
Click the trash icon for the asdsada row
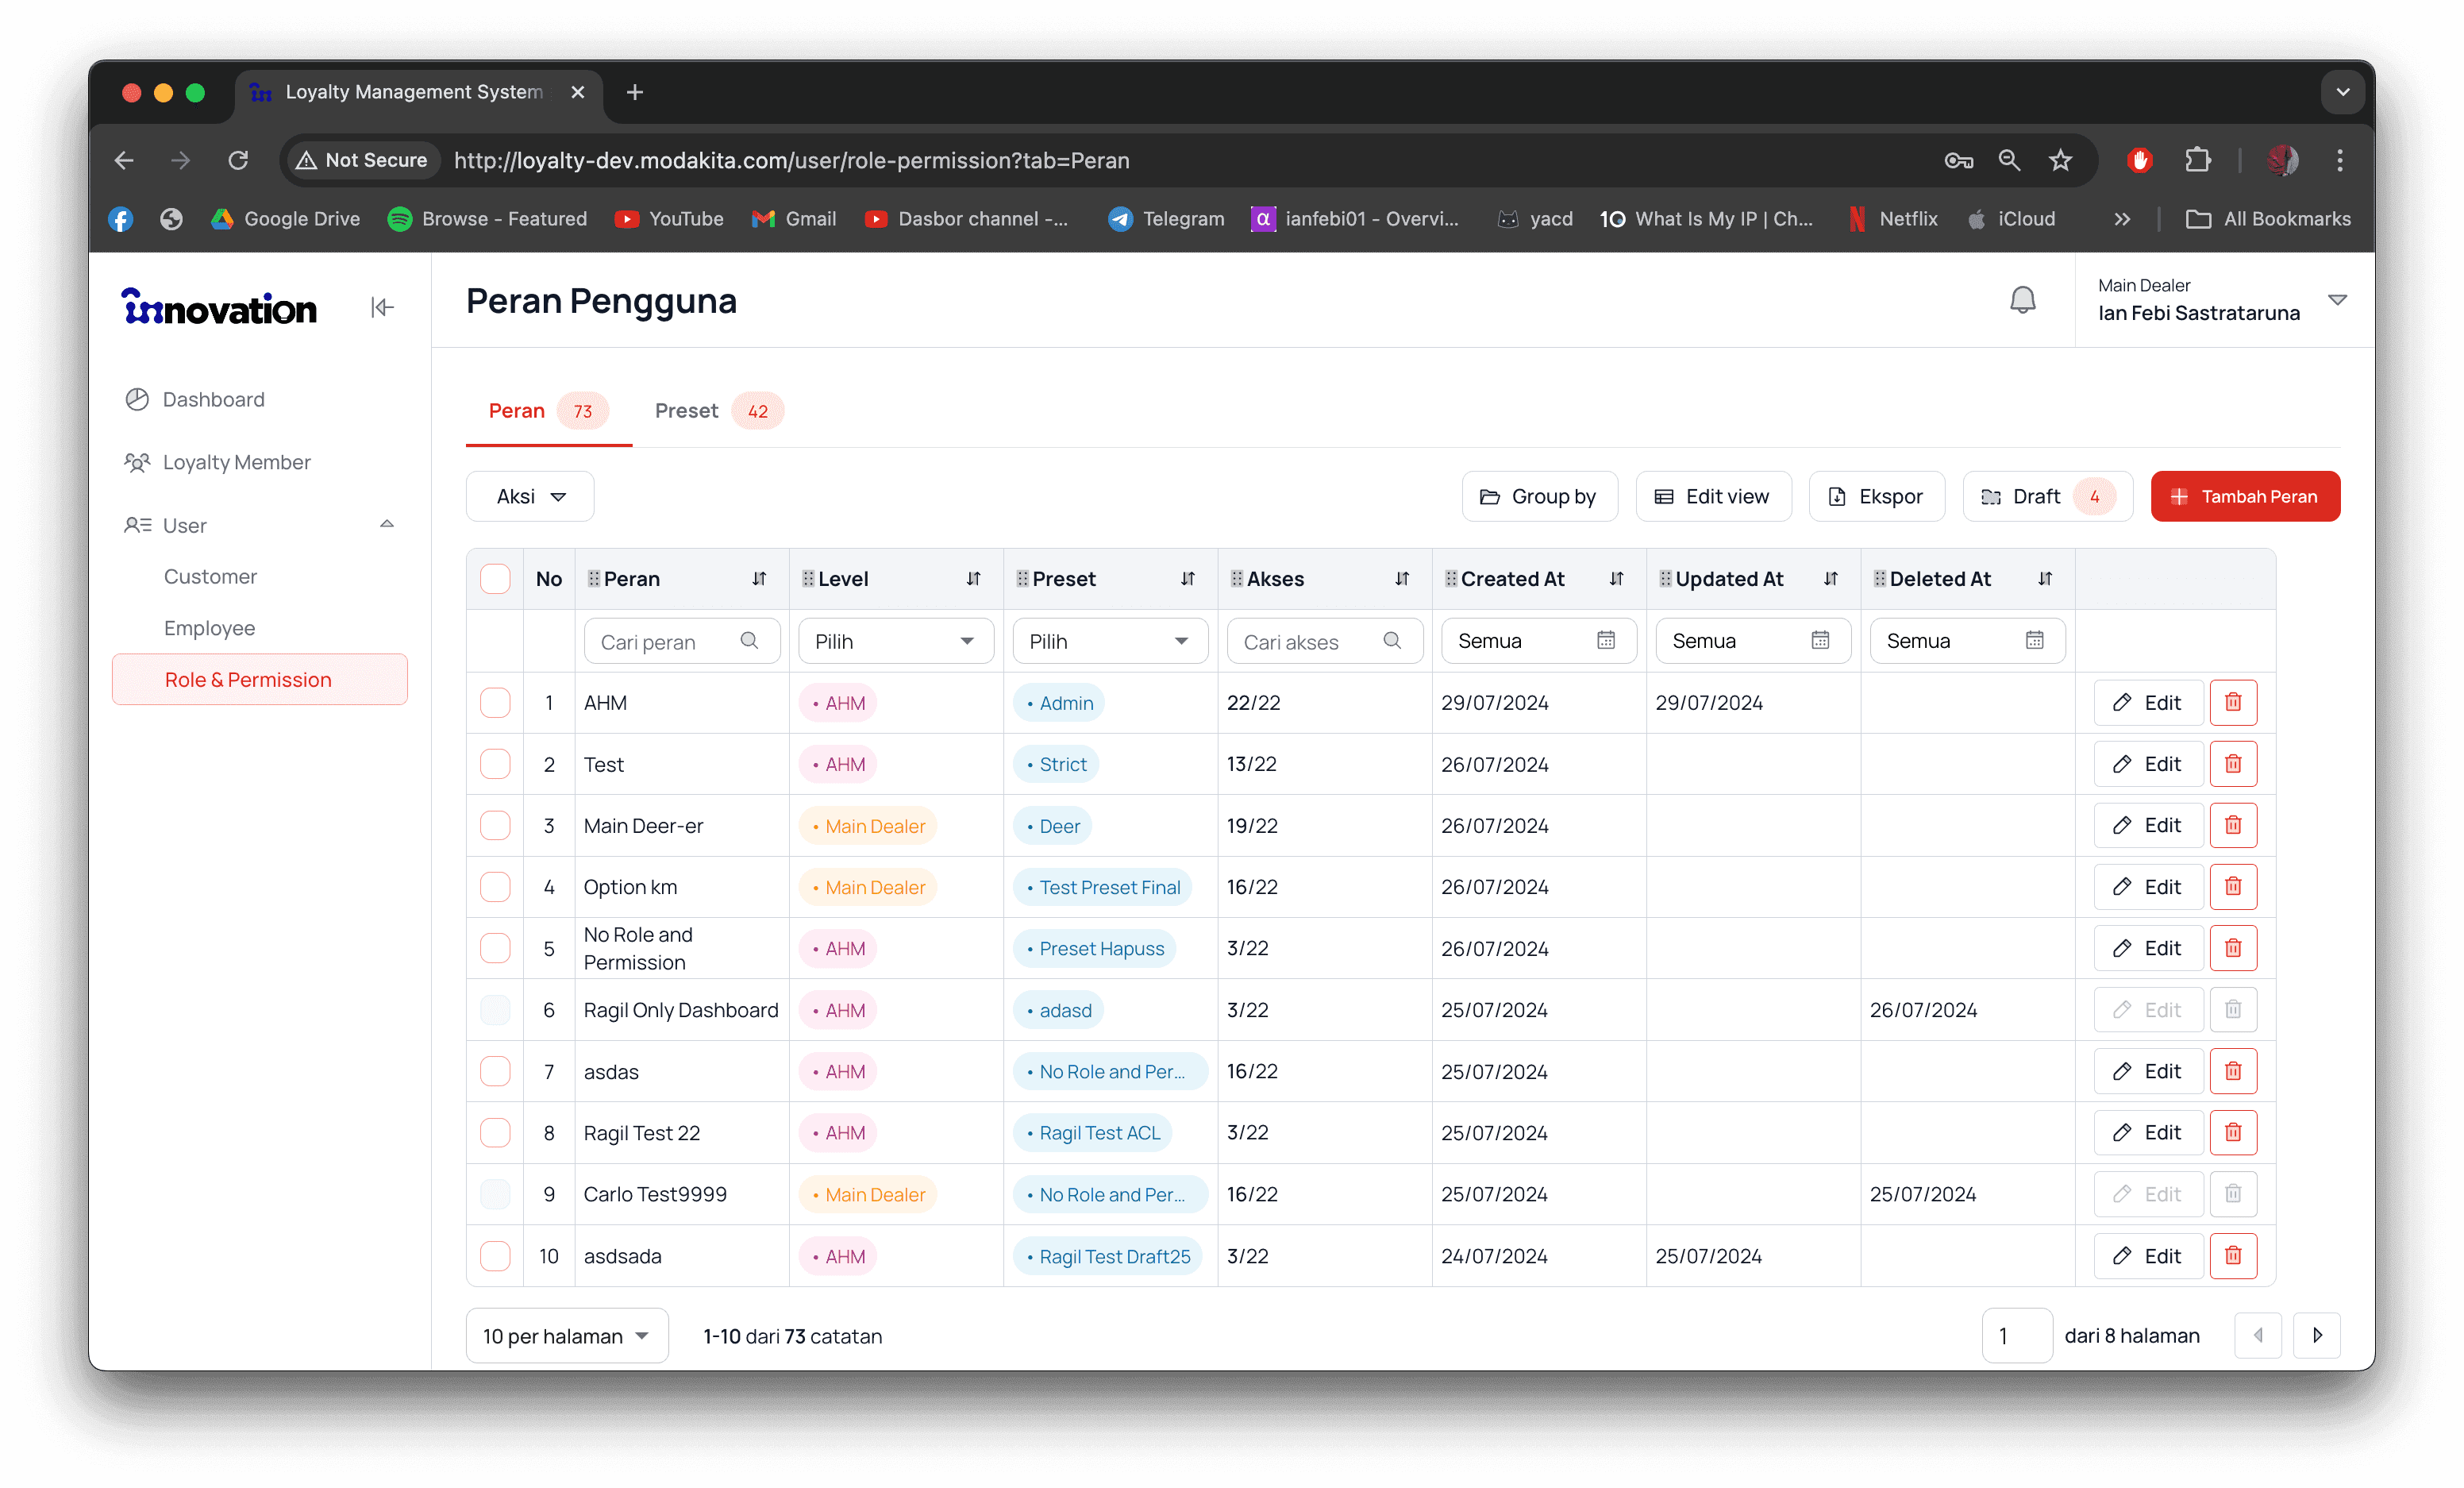tap(2232, 1255)
